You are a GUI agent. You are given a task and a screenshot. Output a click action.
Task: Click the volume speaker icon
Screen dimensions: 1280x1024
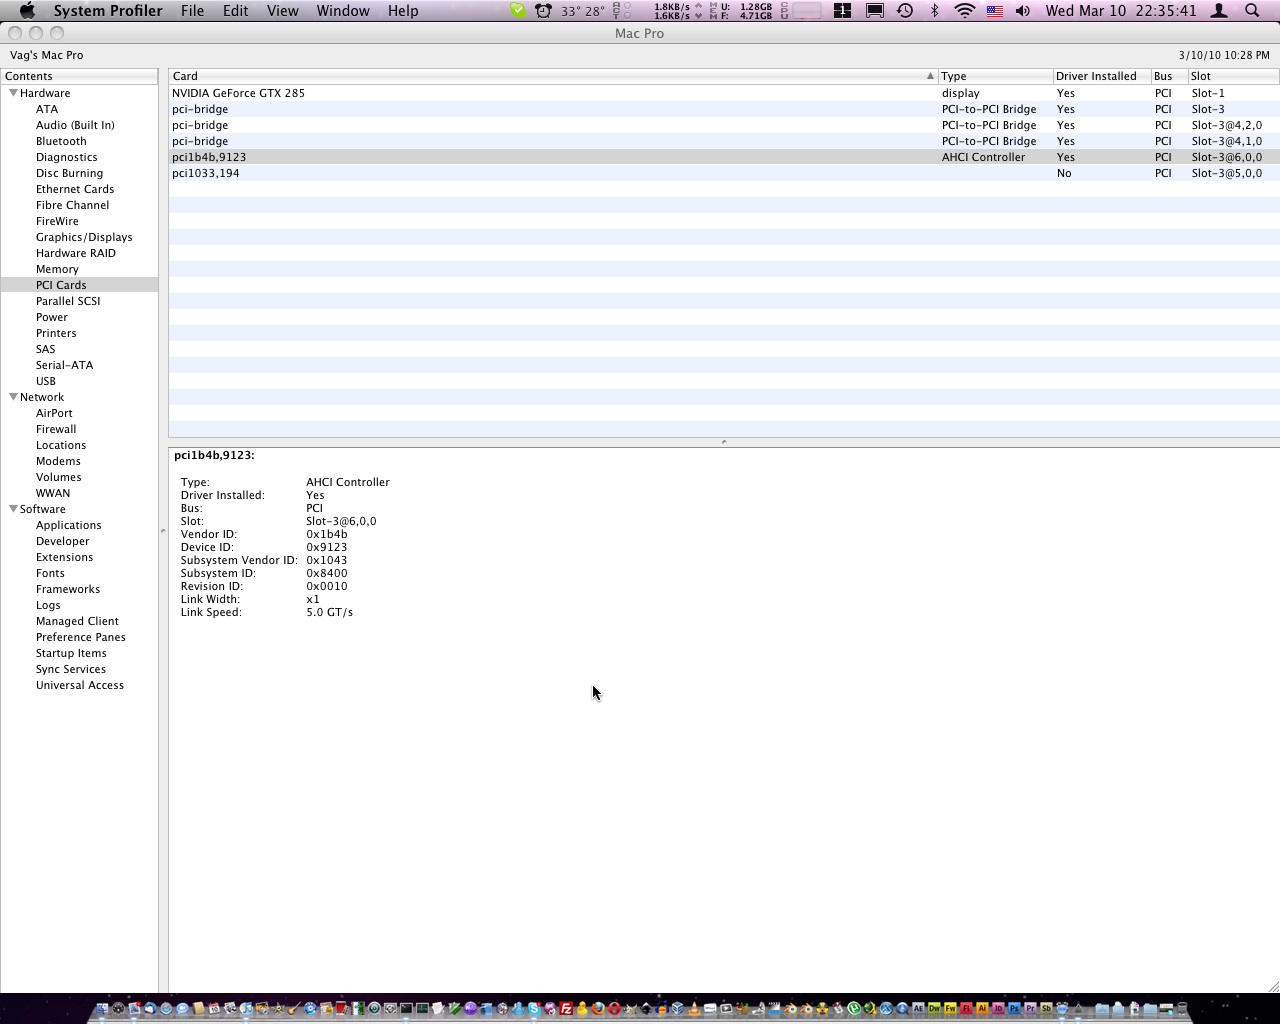pos(1023,11)
